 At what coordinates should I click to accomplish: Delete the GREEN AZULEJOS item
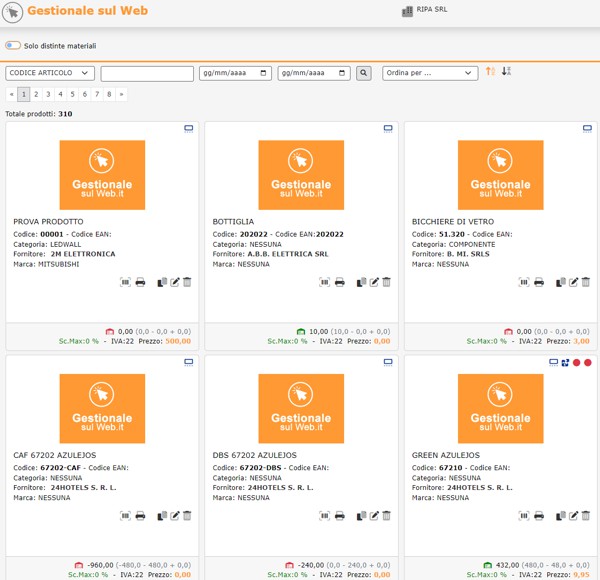coord(586,516)
